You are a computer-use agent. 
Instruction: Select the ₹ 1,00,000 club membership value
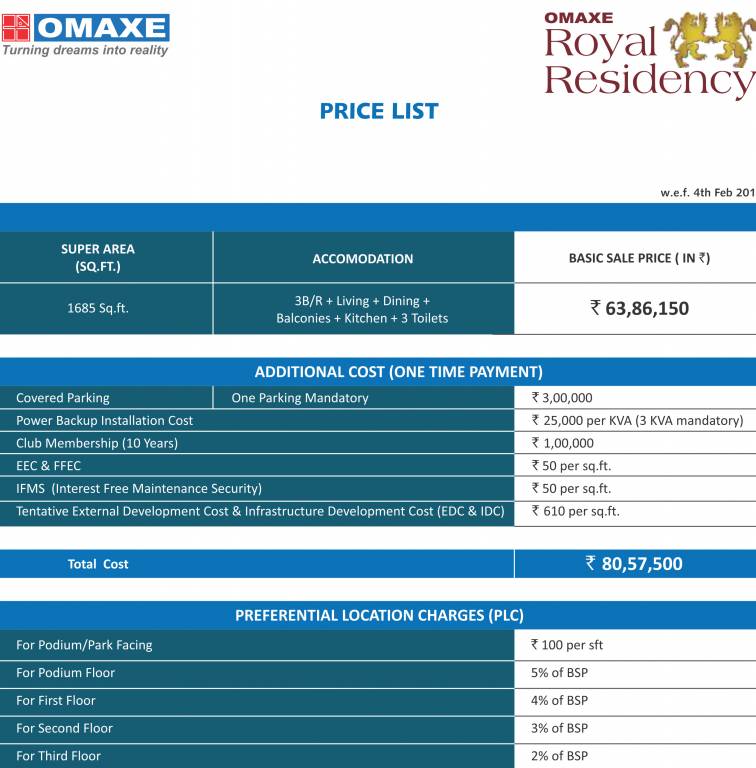coord(563,443)
